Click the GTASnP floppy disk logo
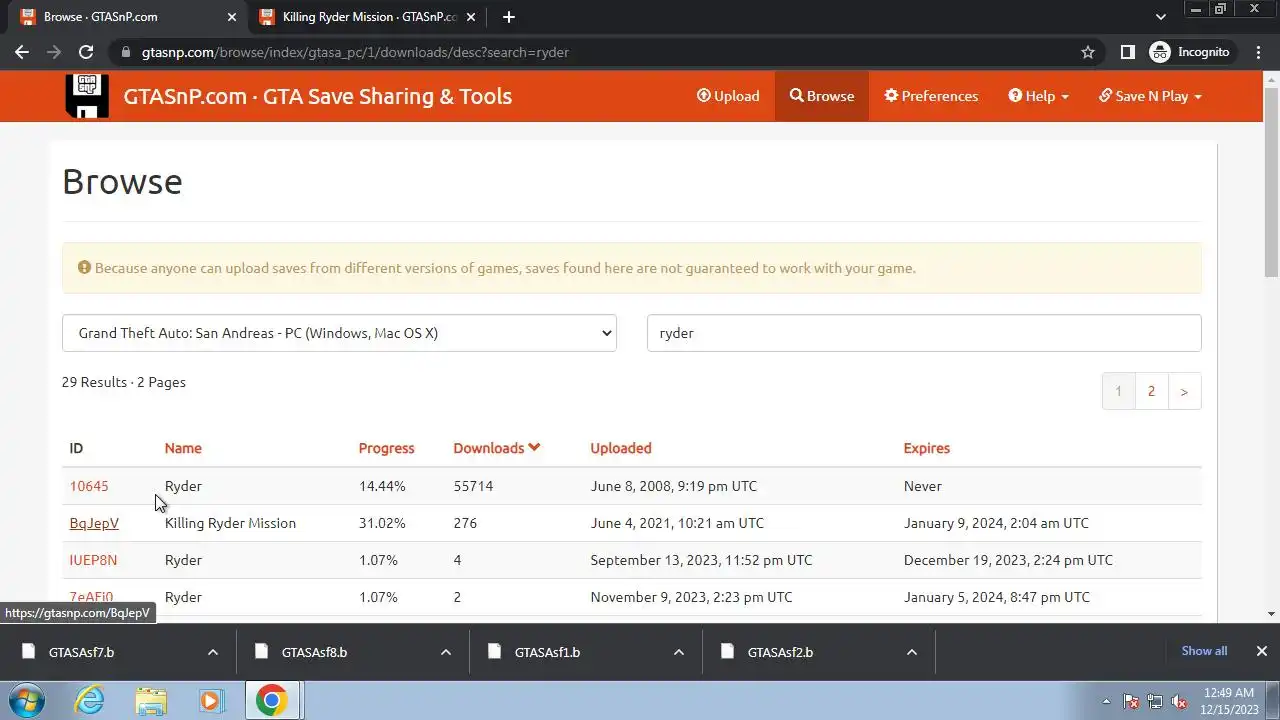Image resolution: width=1280 pixels, height=720 pixels. click(87, 96)
